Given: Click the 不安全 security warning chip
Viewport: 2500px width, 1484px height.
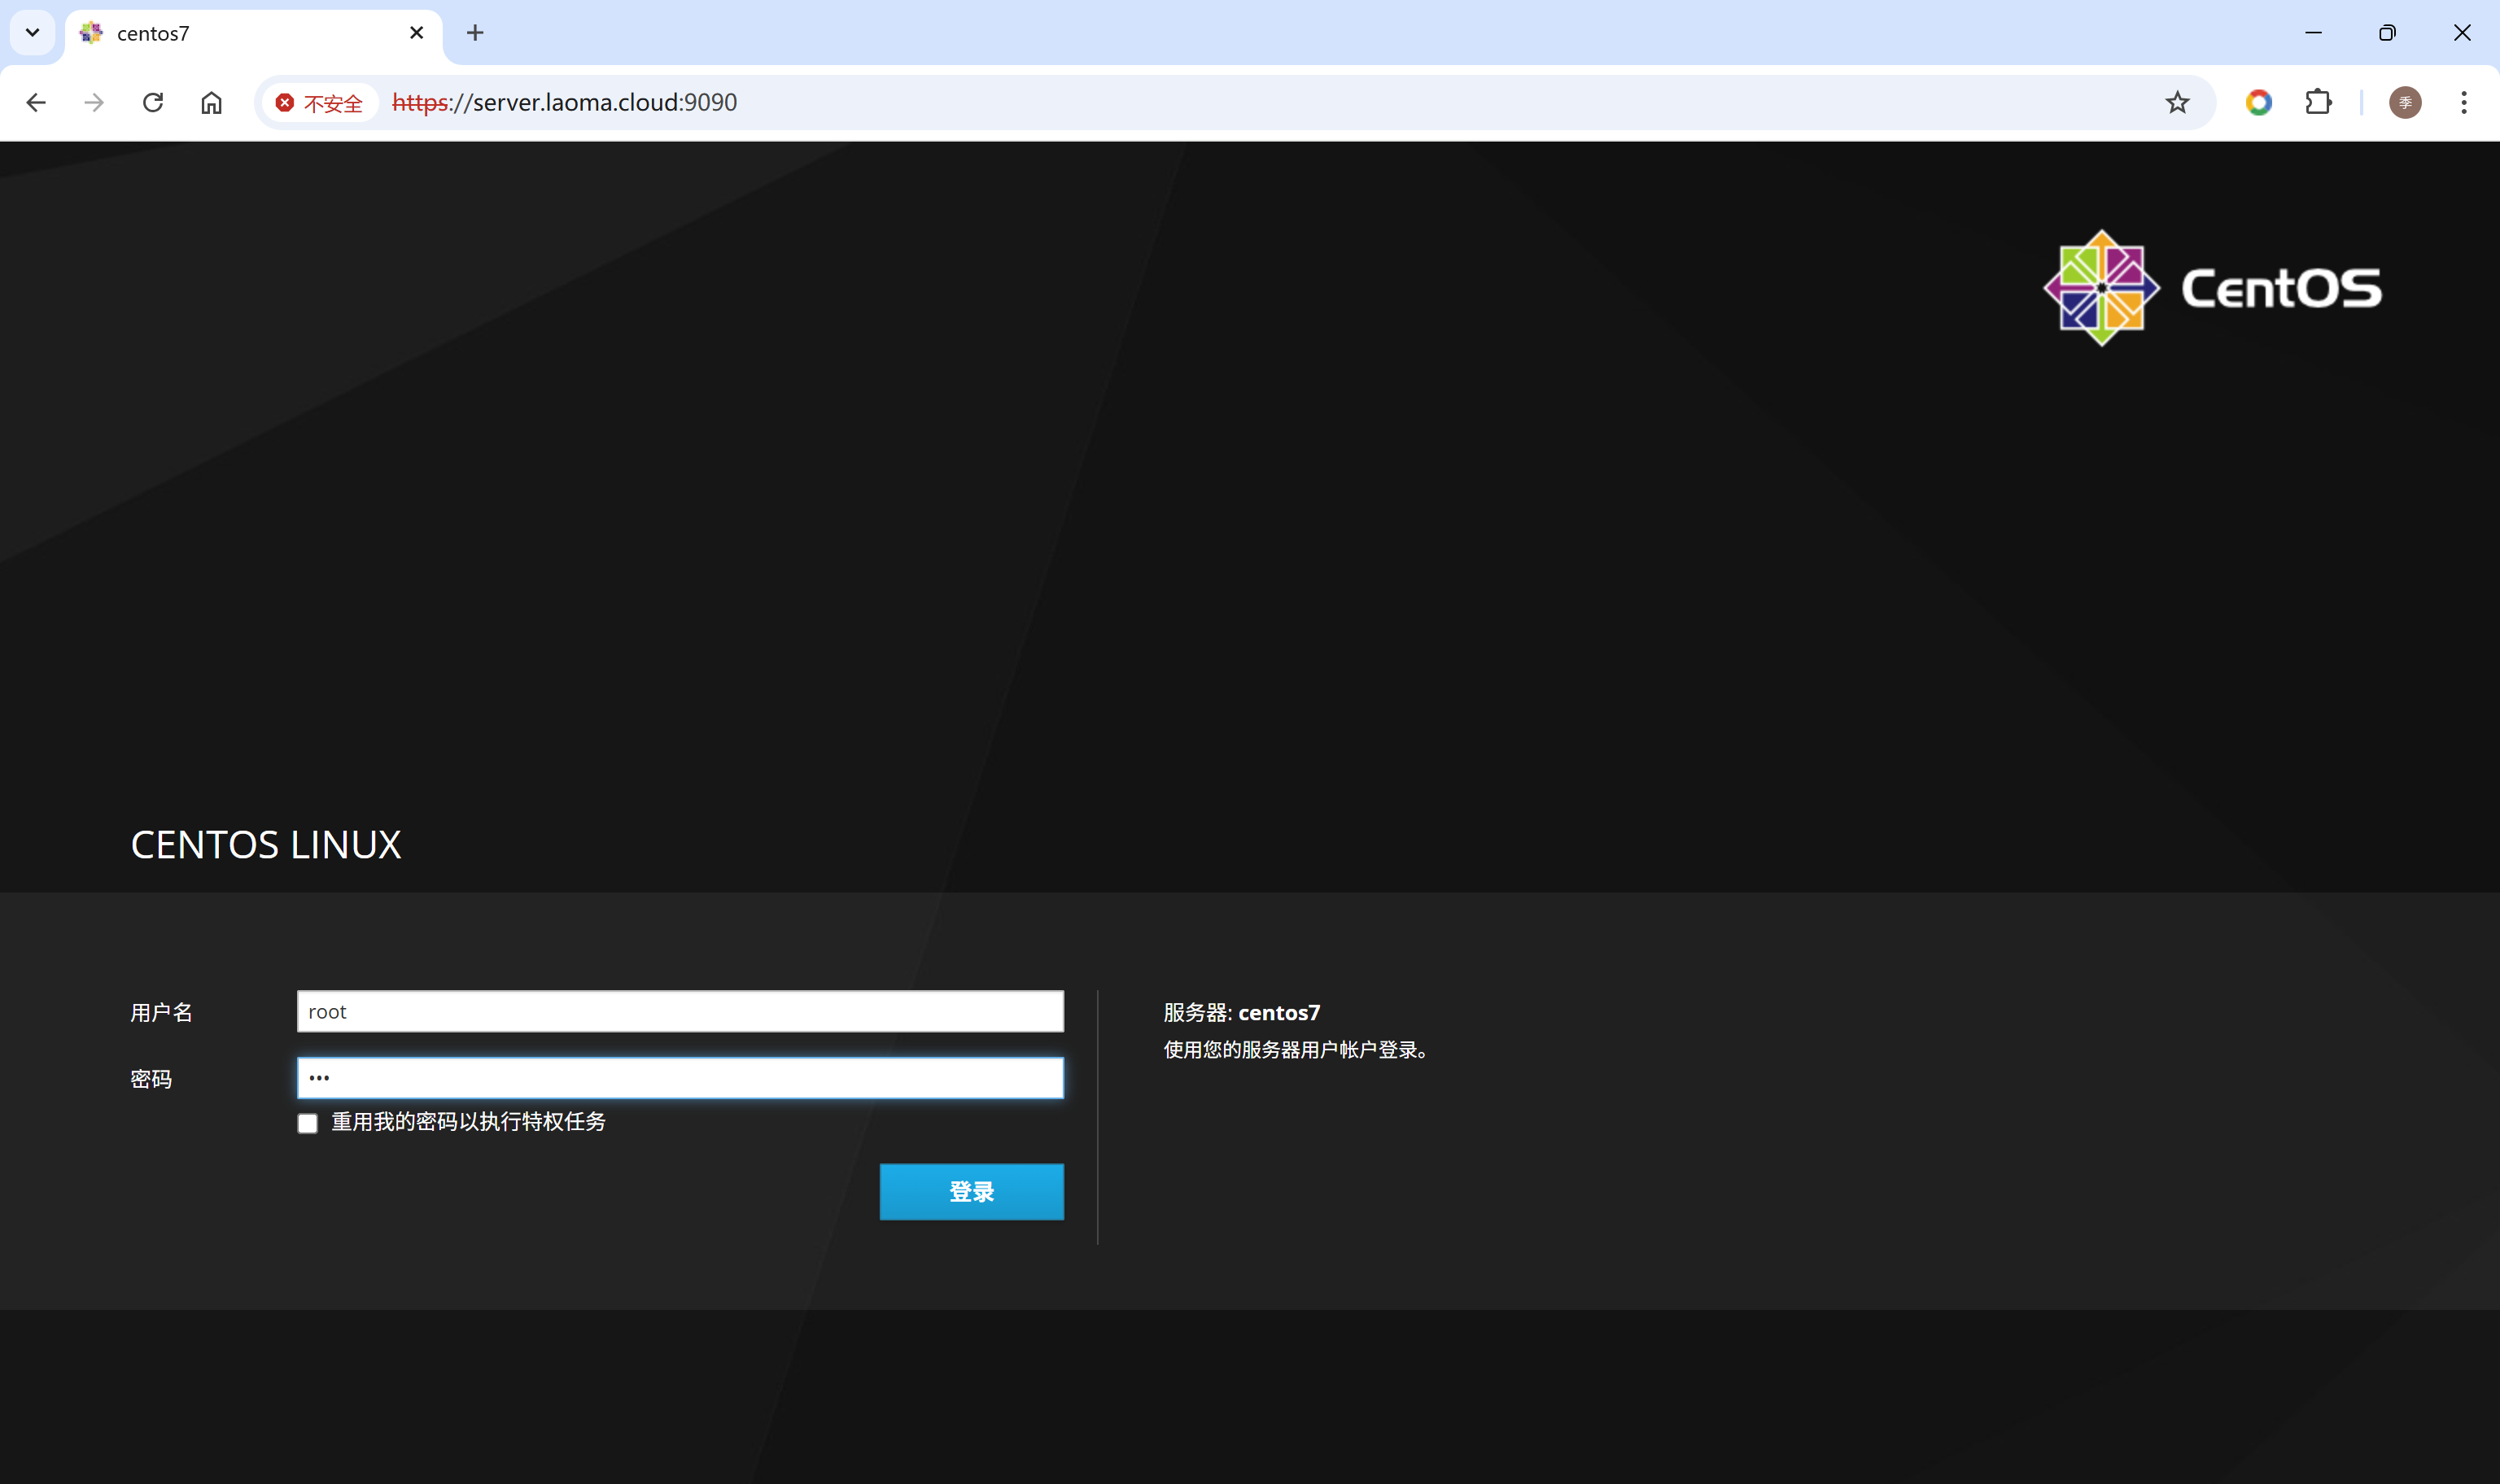Looking at the screenshot, I should 320,103.
